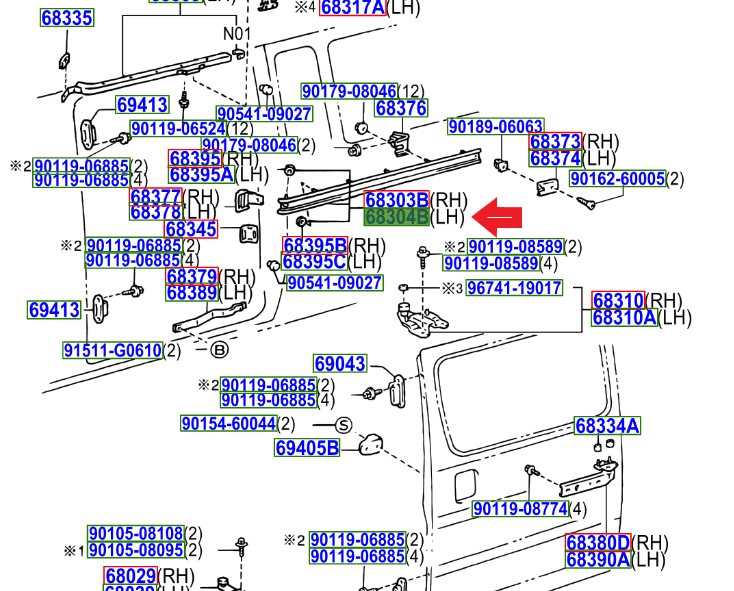Select screw part number 90162-60005

617,179
